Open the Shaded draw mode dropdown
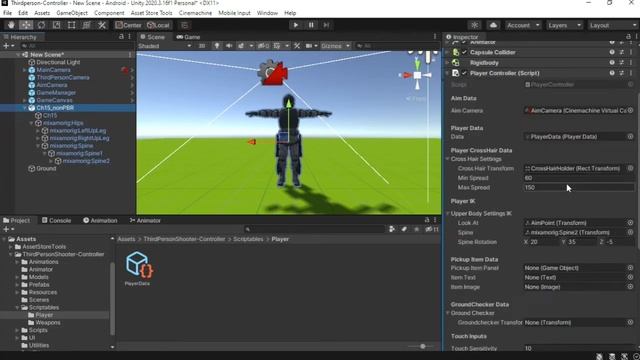The height and width of the screenshot is (360, 640). [164, 46]
